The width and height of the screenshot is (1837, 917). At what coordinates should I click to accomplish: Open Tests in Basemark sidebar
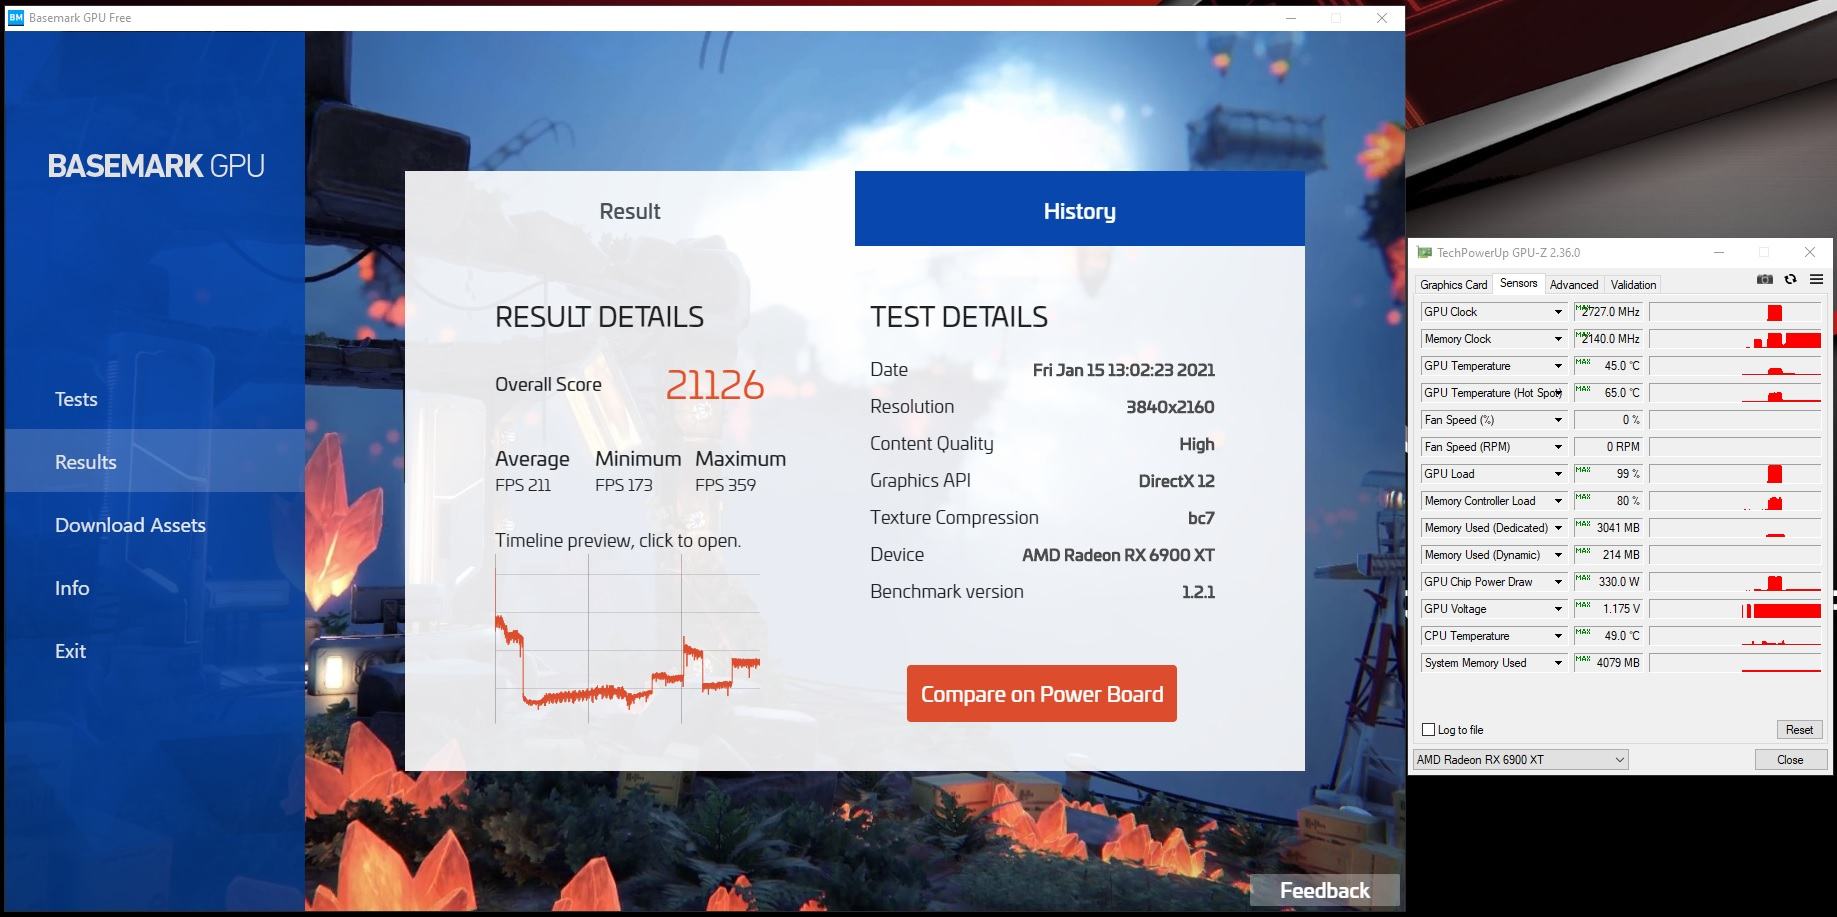[x=76, y=399]
